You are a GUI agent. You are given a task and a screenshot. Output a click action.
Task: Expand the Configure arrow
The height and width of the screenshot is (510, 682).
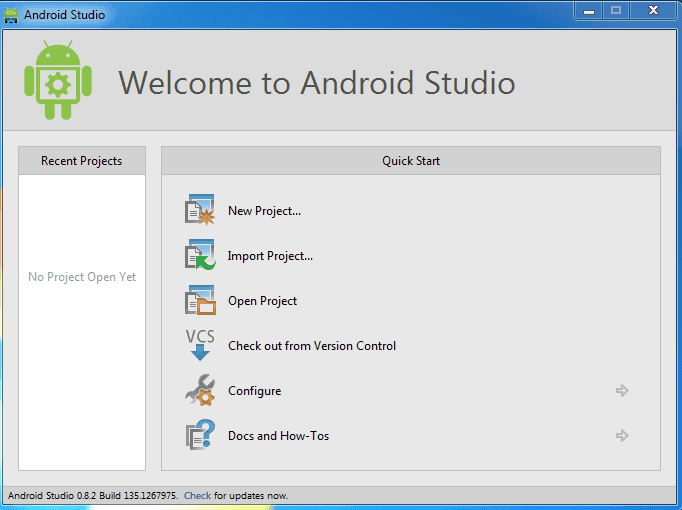click(622, 390)
